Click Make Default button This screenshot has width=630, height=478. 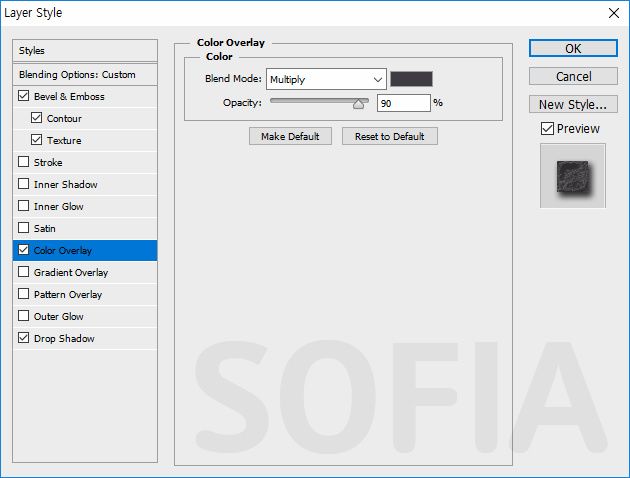[x=290, y=137]
